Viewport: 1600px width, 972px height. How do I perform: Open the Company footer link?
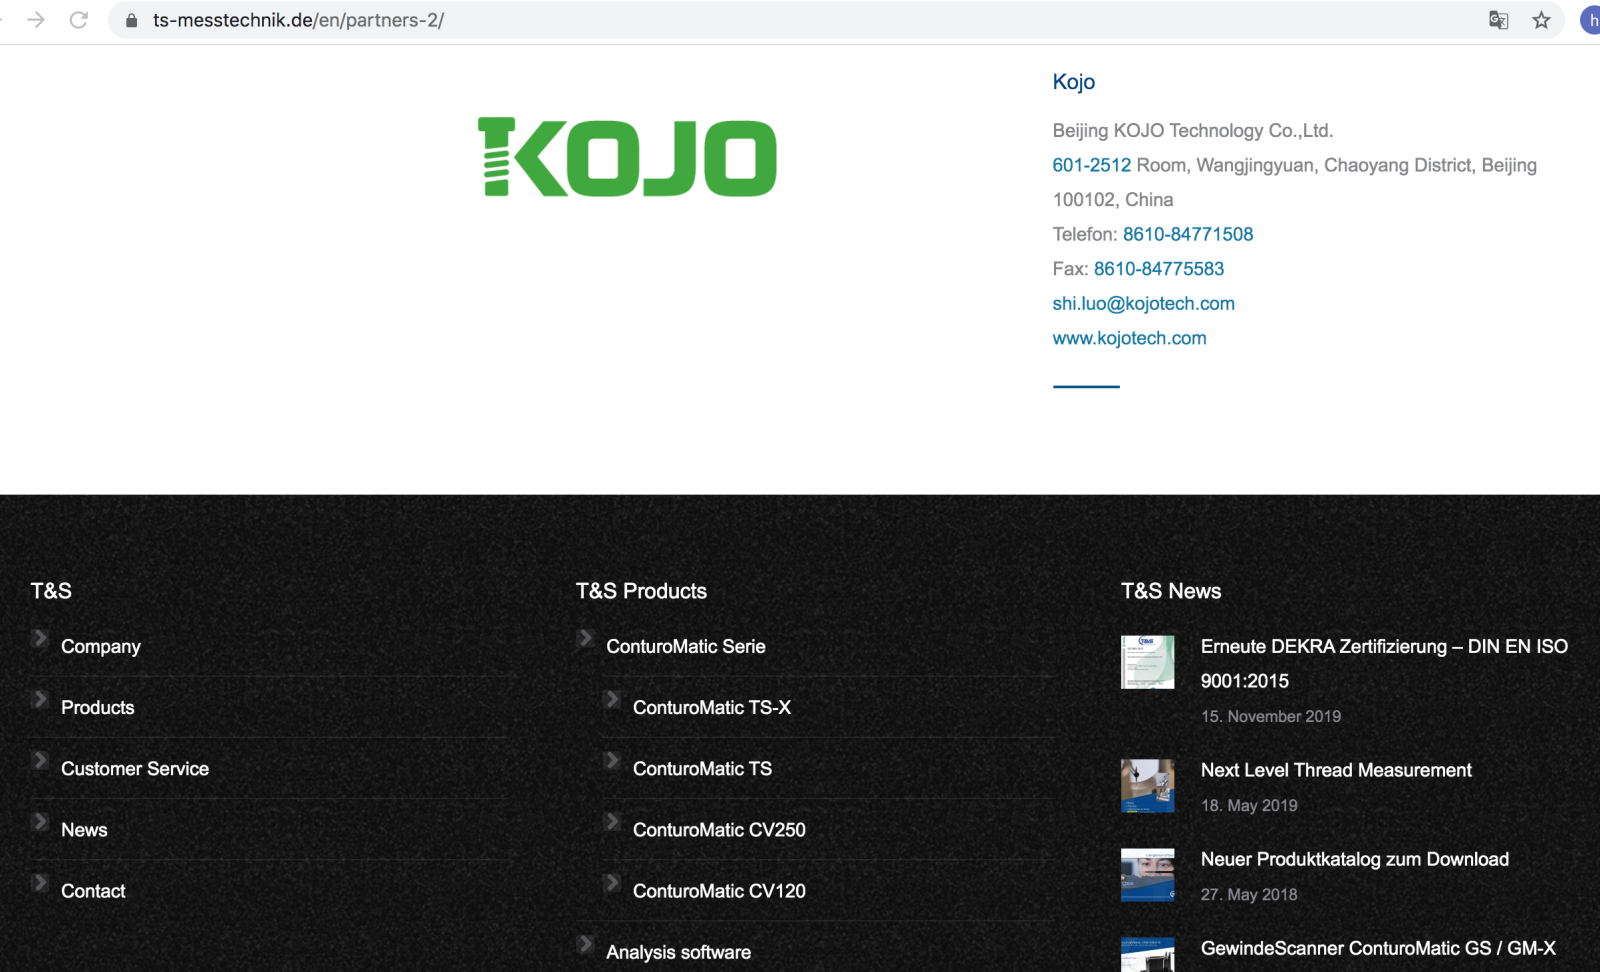pyautogui.click(x=100, y=647)
